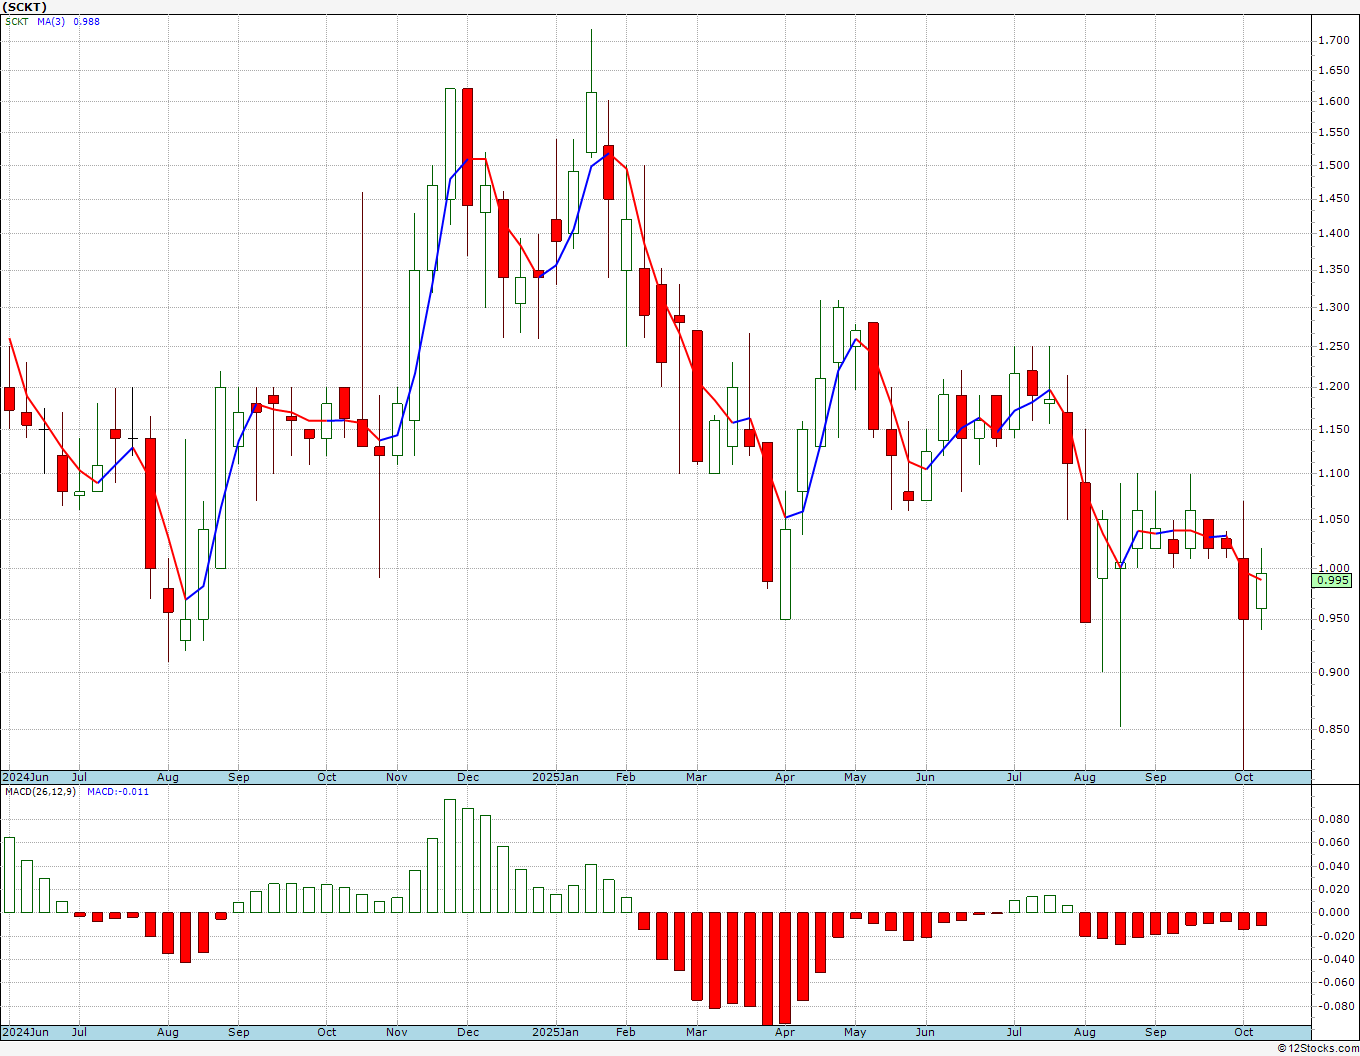Click the 0.000 MACD zero-line label

[1336, 913]
